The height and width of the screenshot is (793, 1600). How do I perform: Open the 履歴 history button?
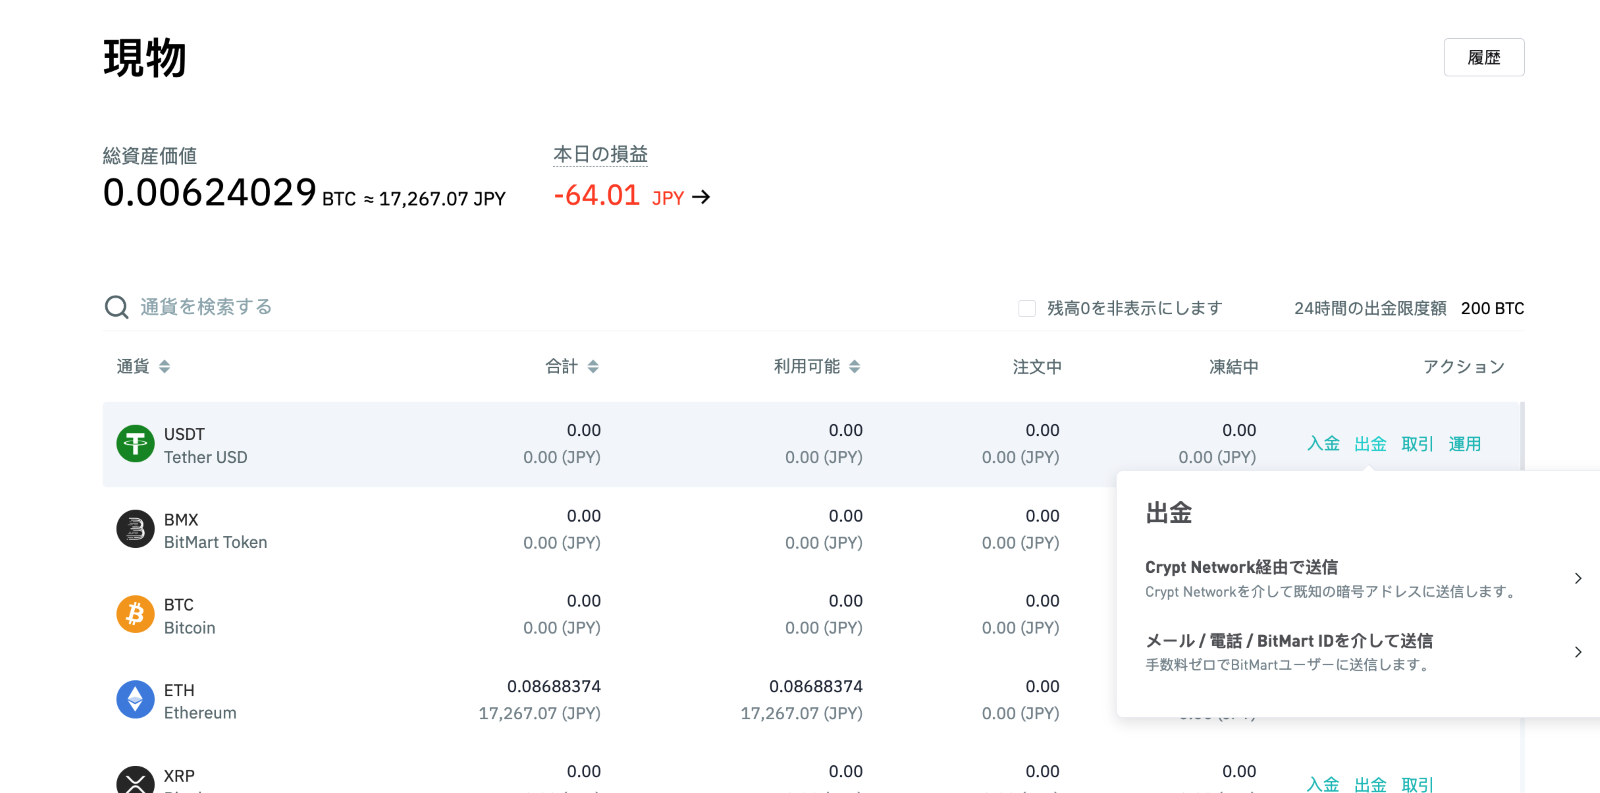point(1484,57)
